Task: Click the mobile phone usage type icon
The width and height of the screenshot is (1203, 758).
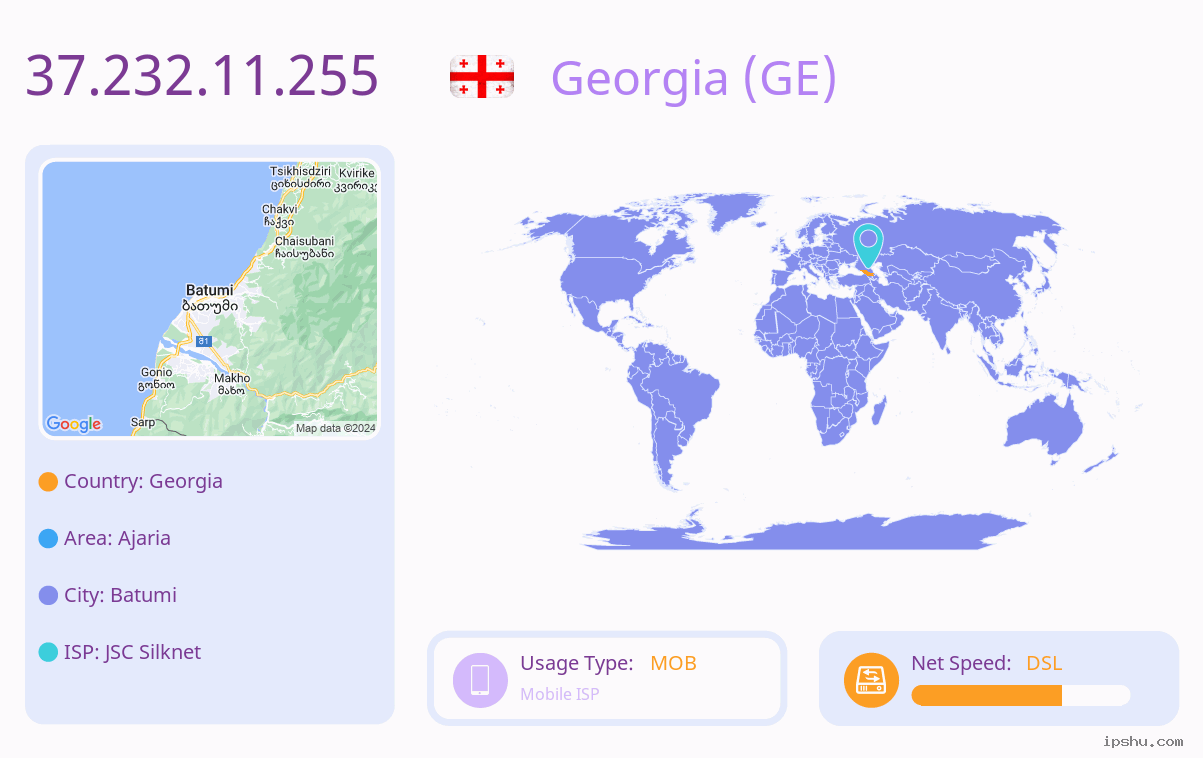Action: (480, 680)
